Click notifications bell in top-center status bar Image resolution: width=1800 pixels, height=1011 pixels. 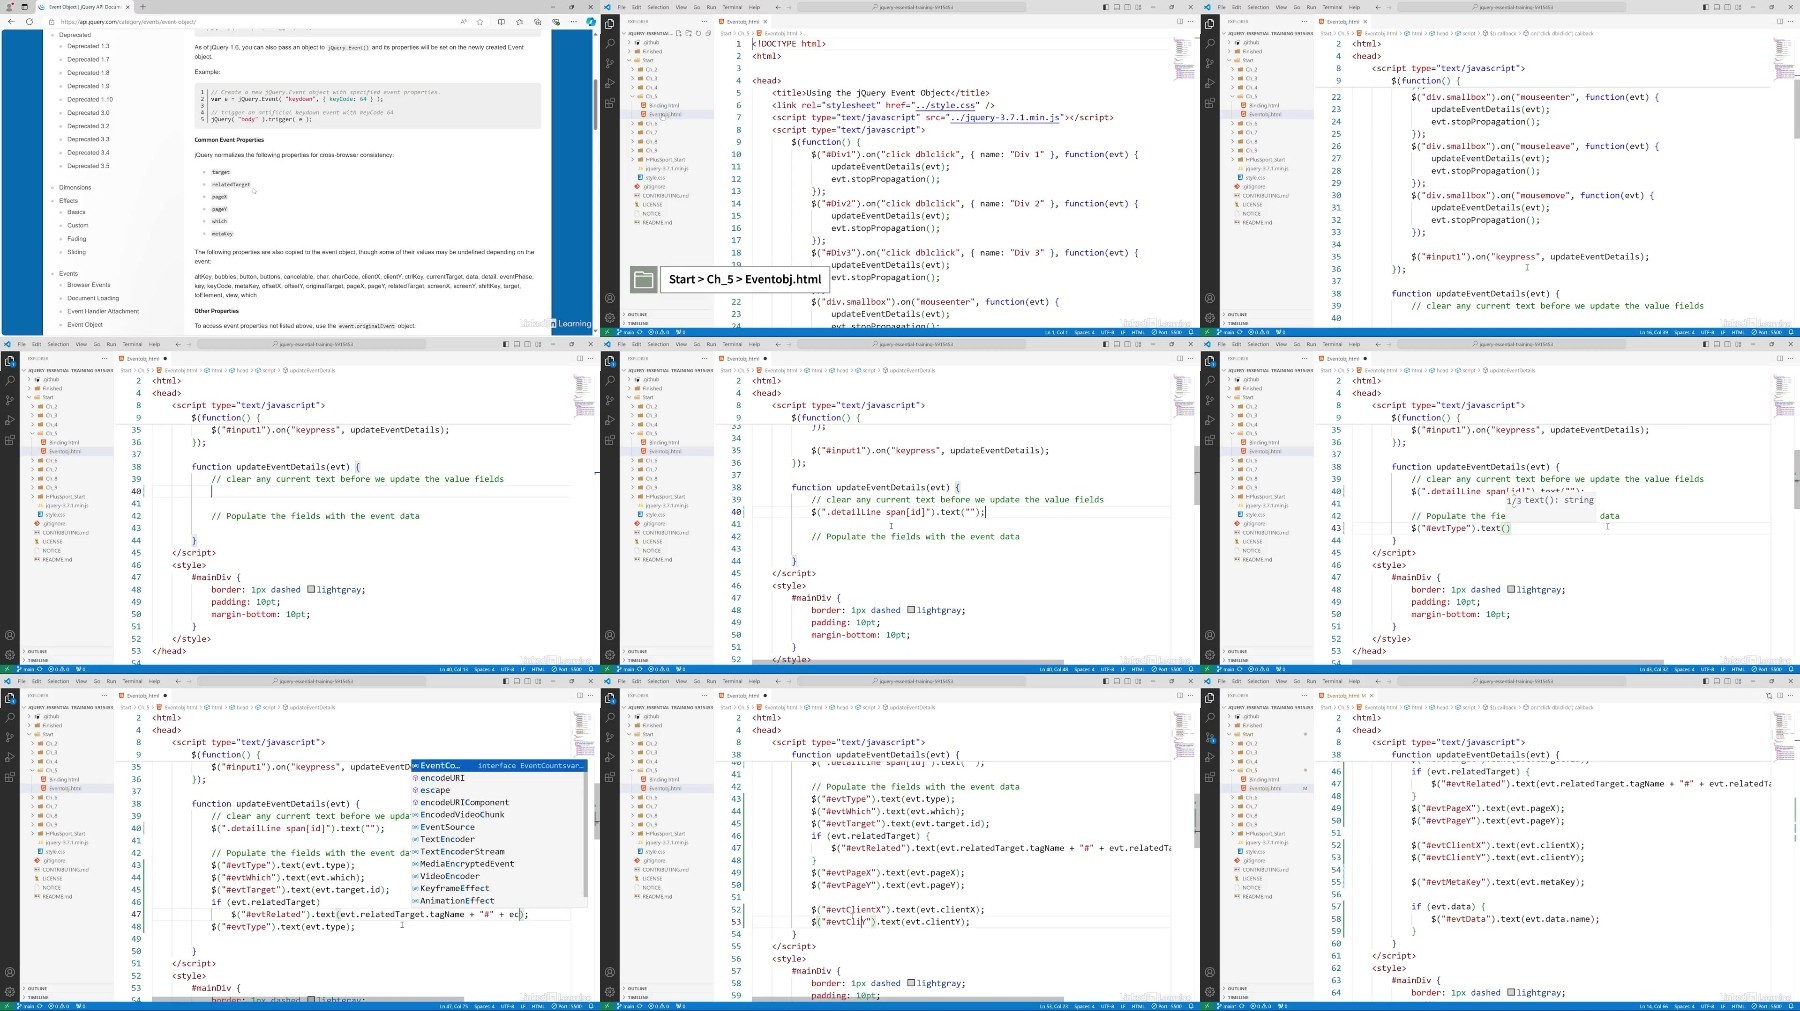pos(1191,332)
